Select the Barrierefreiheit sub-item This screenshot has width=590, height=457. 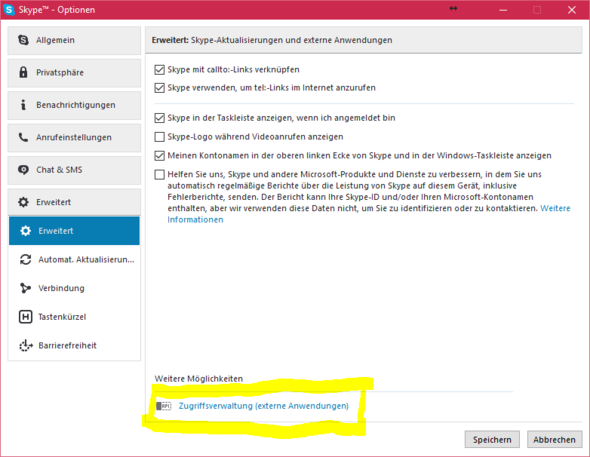click(74, 345)
